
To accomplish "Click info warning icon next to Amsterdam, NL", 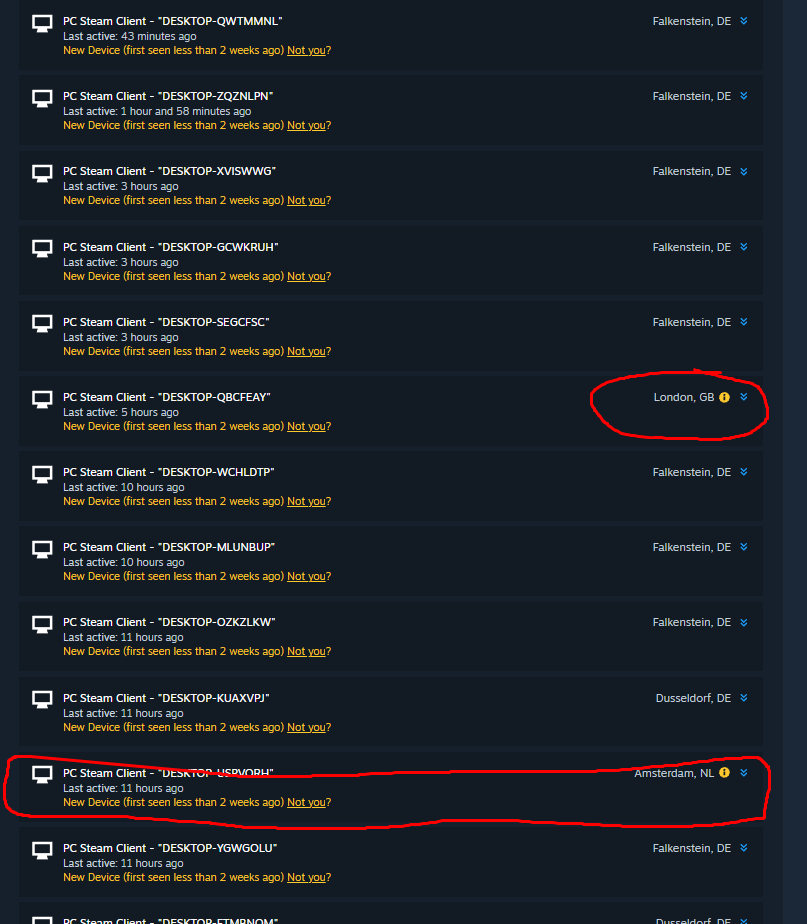I will coord(724,773).
